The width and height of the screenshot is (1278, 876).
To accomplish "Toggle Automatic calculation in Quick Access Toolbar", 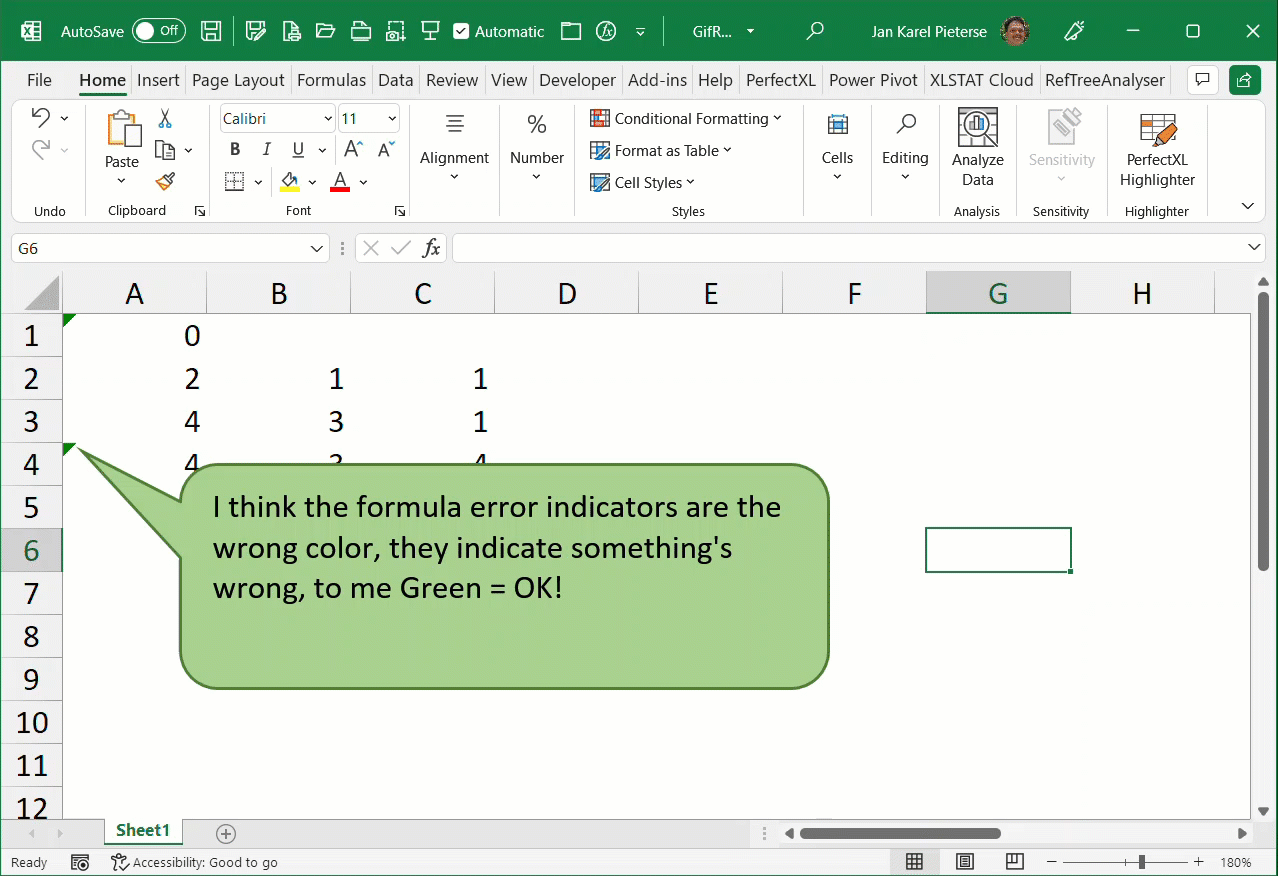I will click(x=497, y=31).
